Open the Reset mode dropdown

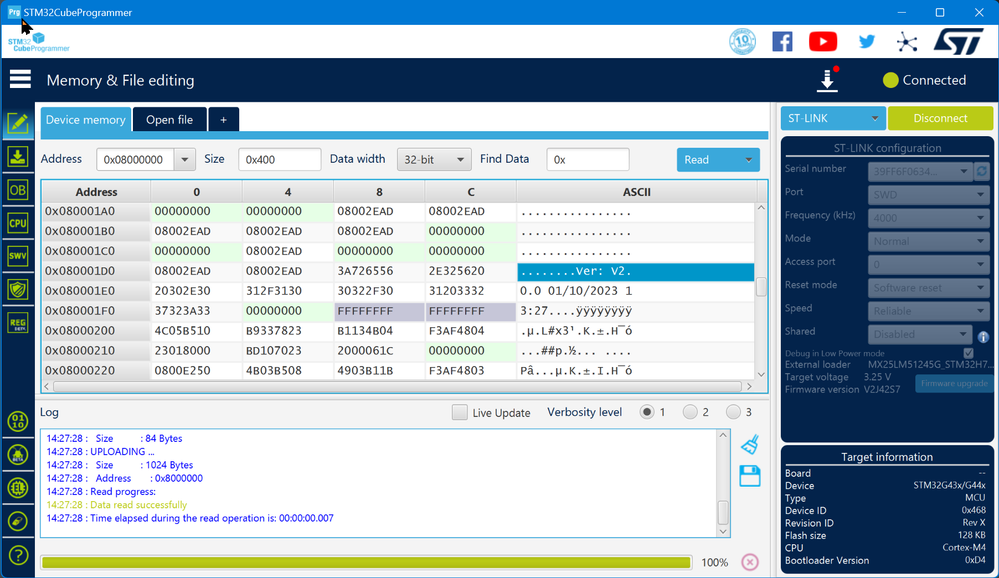(x=928, y=287)
